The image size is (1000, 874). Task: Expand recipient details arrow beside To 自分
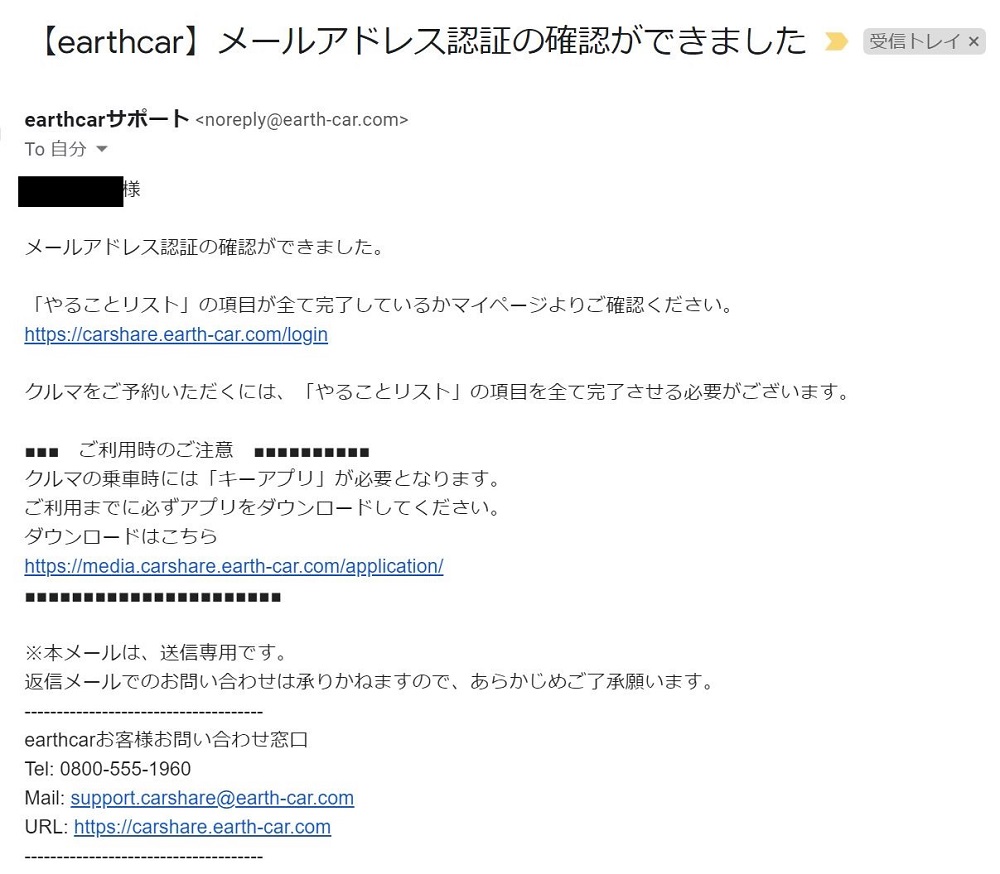[x=101, y=149]
